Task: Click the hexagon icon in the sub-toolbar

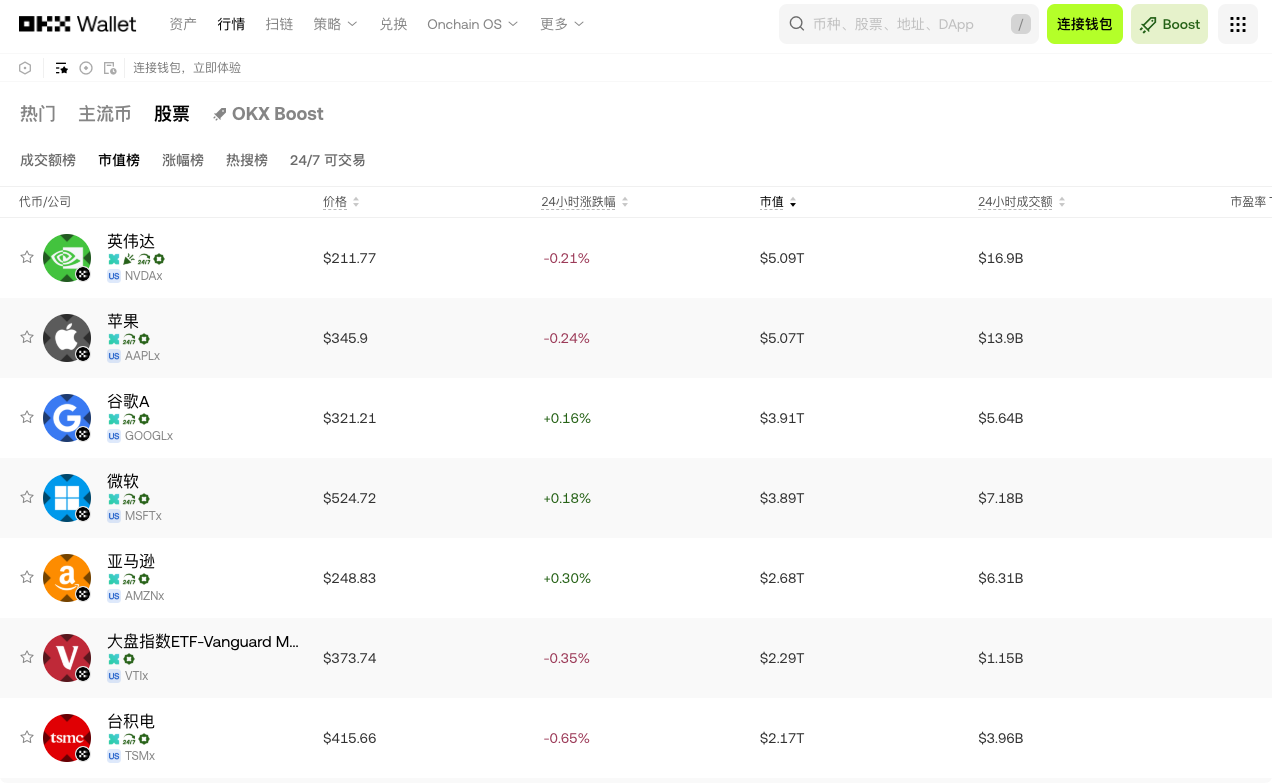Action: point(25,68)
